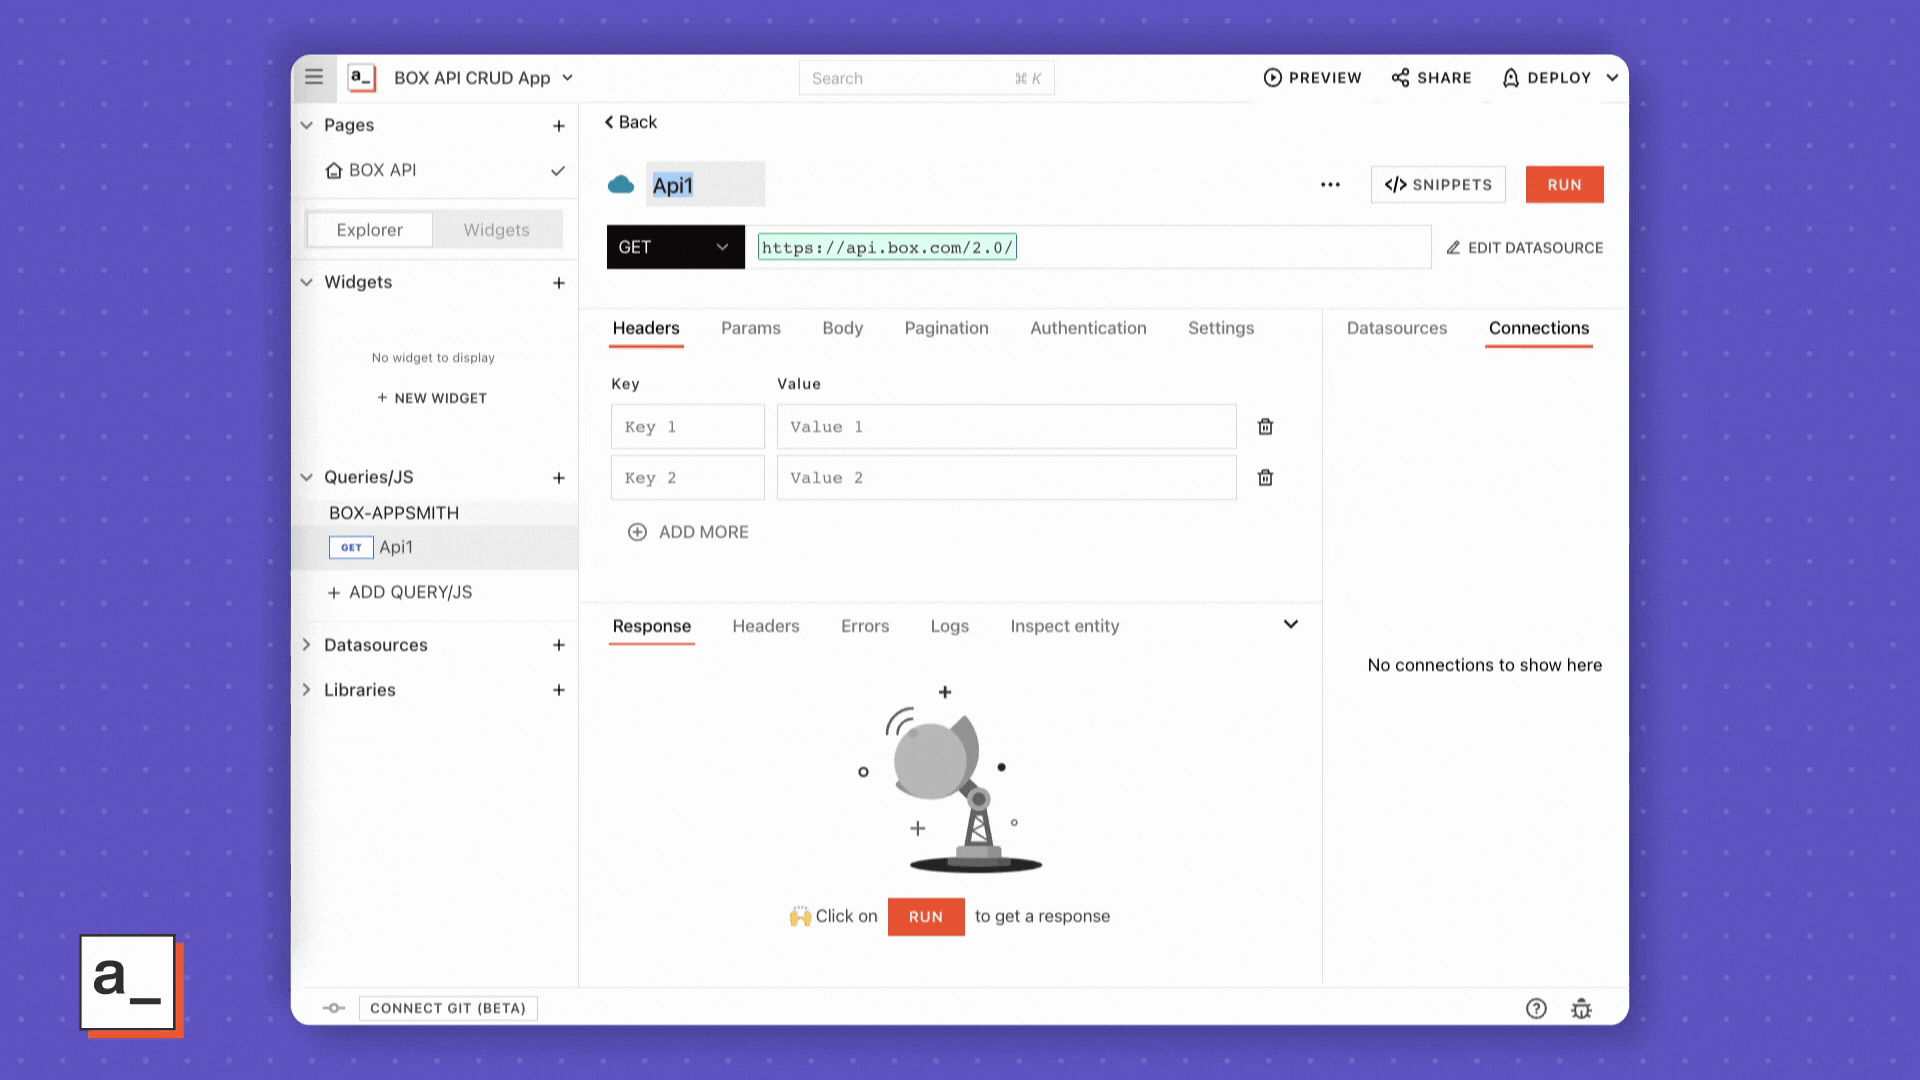Image resolution: width=1920 pixels, height=1080 pixels.
Task: Switch to Datasources side tab
Action: [x=1396, y=328]
